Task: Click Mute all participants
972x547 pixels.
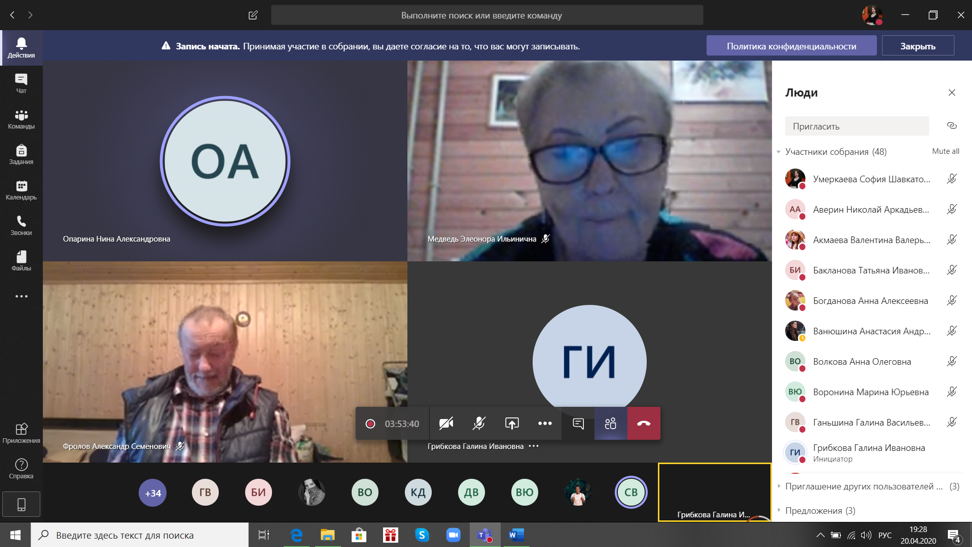Action: tap(945, 152)
